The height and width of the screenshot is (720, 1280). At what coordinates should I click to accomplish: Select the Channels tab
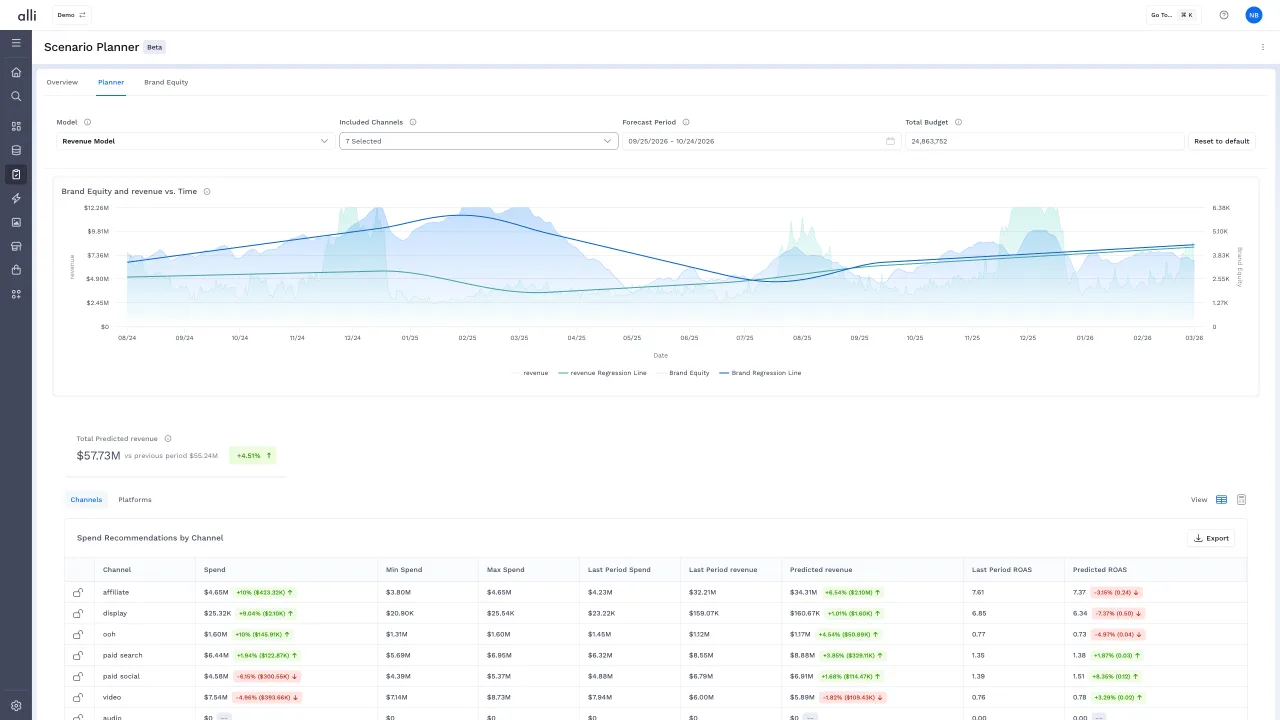86,499
